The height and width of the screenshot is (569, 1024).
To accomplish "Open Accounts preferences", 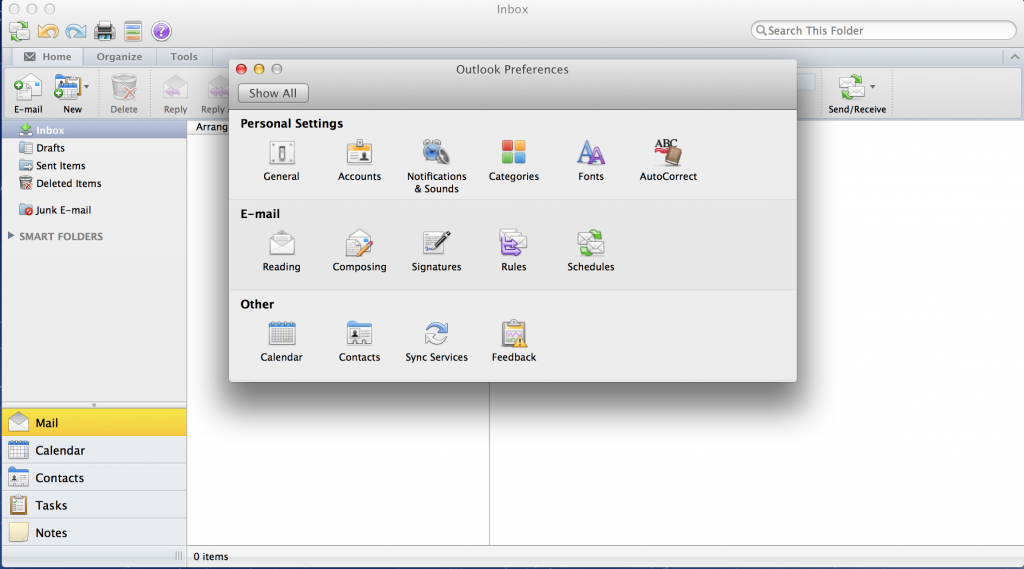I will (x=359, y=161).
